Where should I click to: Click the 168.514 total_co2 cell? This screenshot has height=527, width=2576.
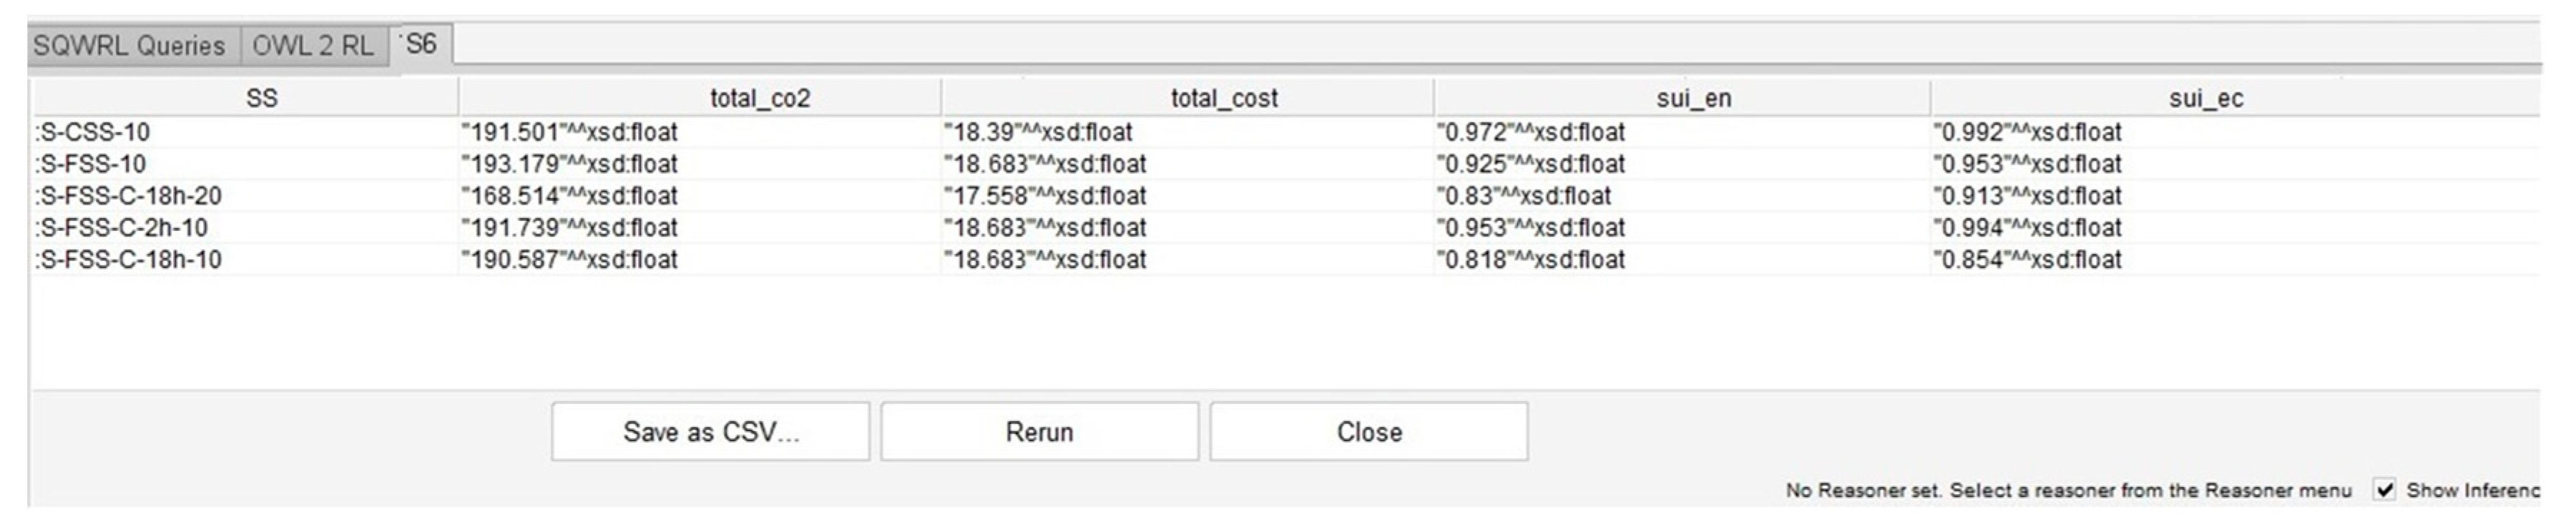(x=569, y=196)
